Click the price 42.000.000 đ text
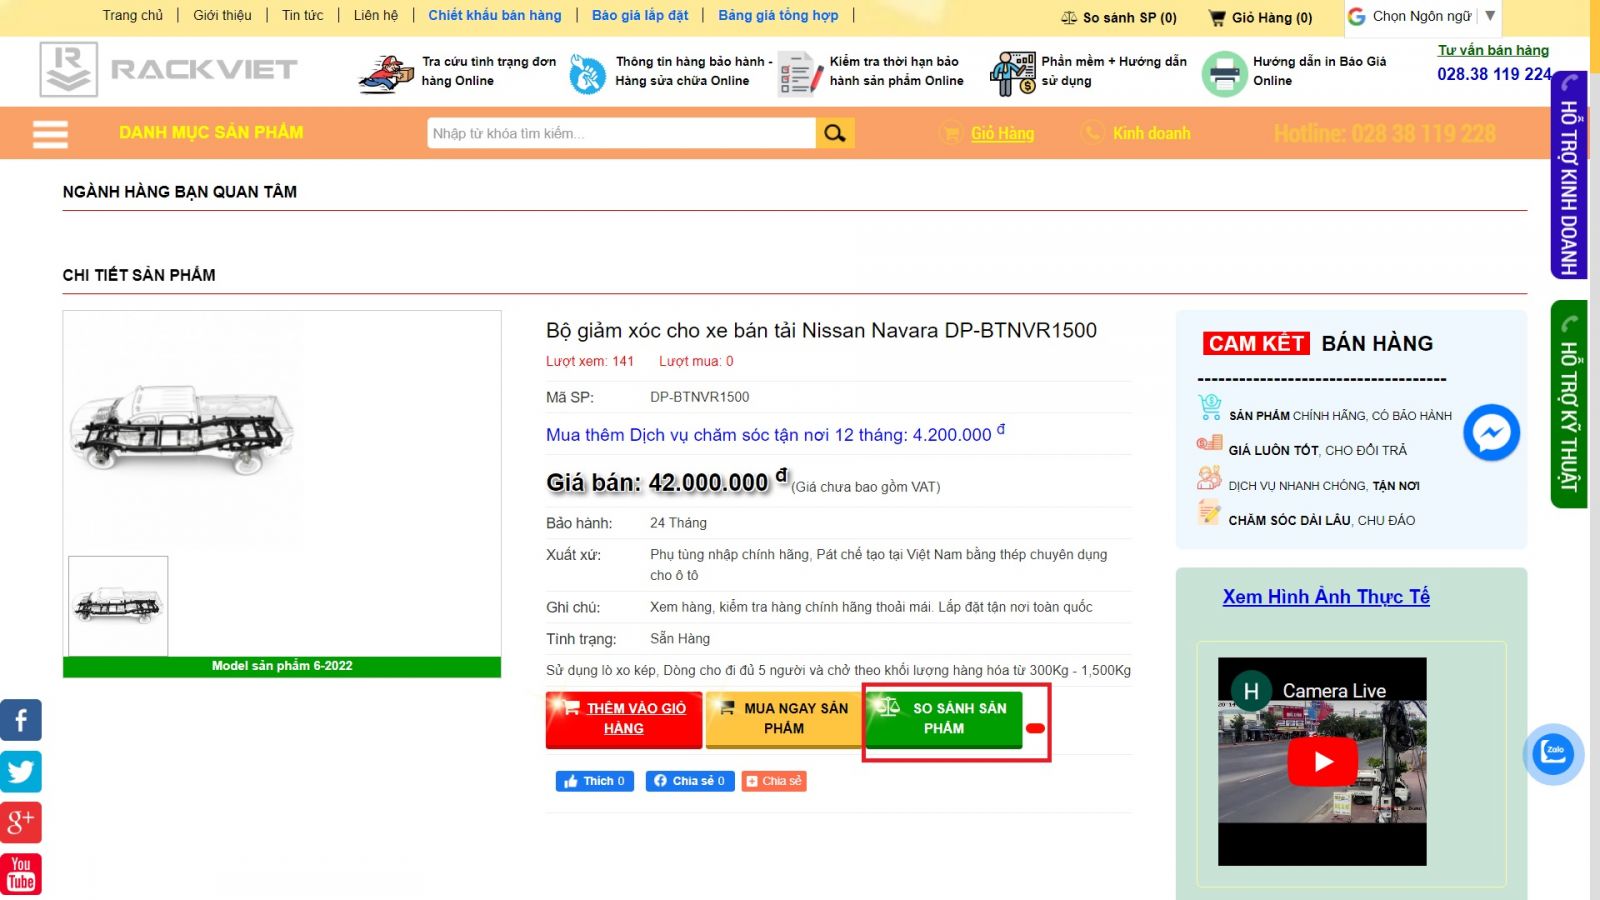Viewport: 1600px width, 900px height. point(718,481)
